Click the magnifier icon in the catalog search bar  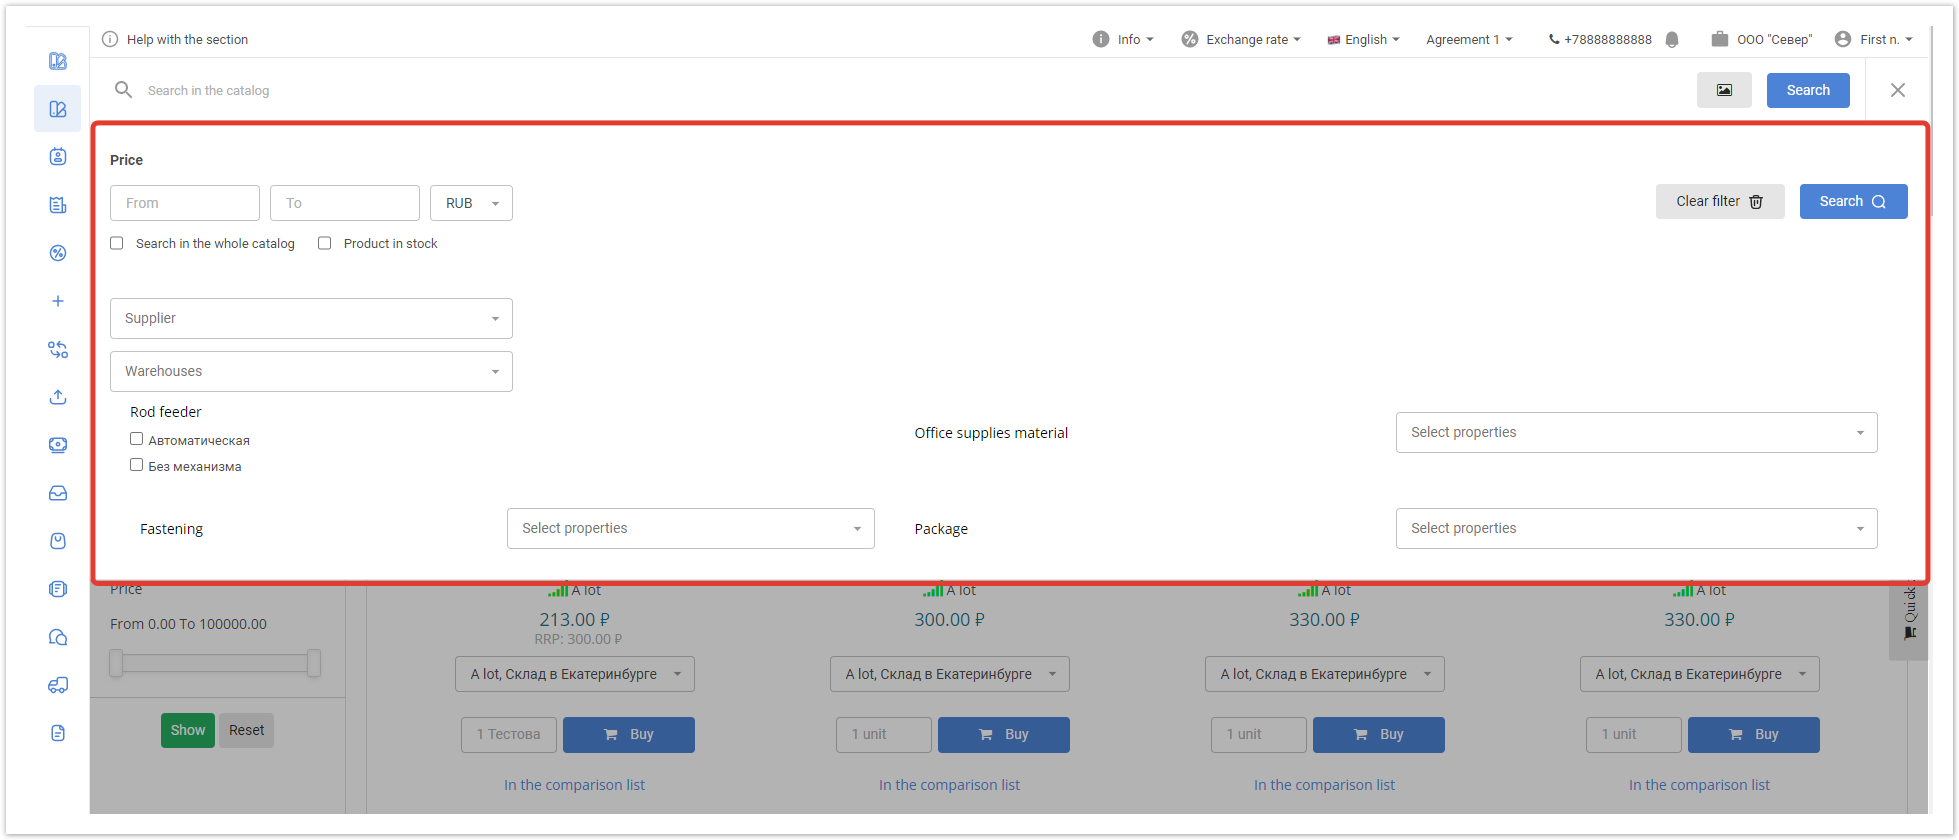click(x=123, y=90)
